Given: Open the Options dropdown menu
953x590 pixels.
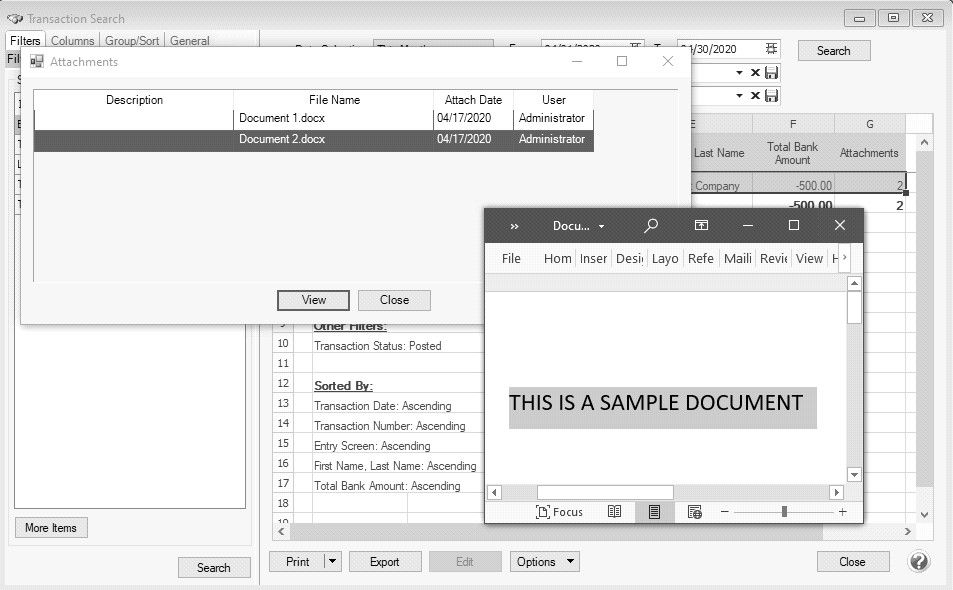Looking at the screenshot, I should point(544,562).
